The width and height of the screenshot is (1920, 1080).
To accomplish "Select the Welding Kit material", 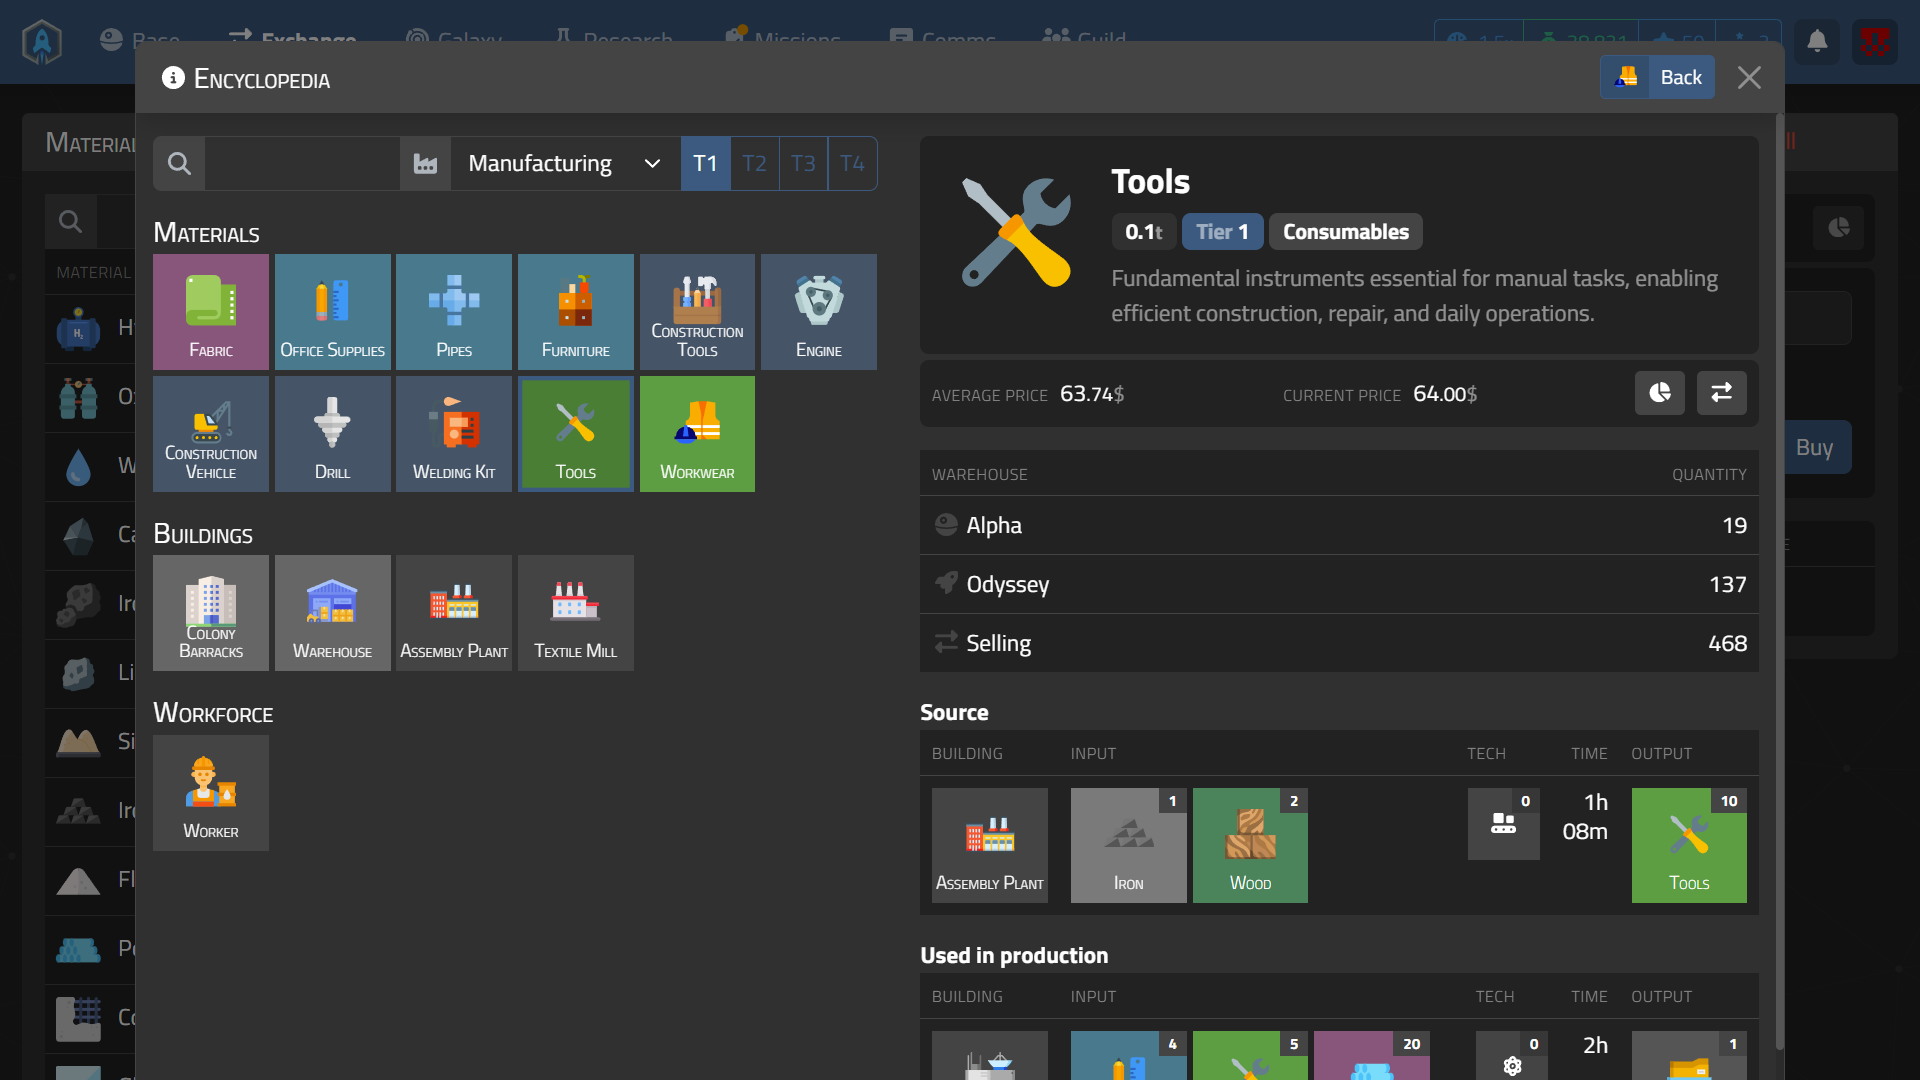I will pos(453,434).
